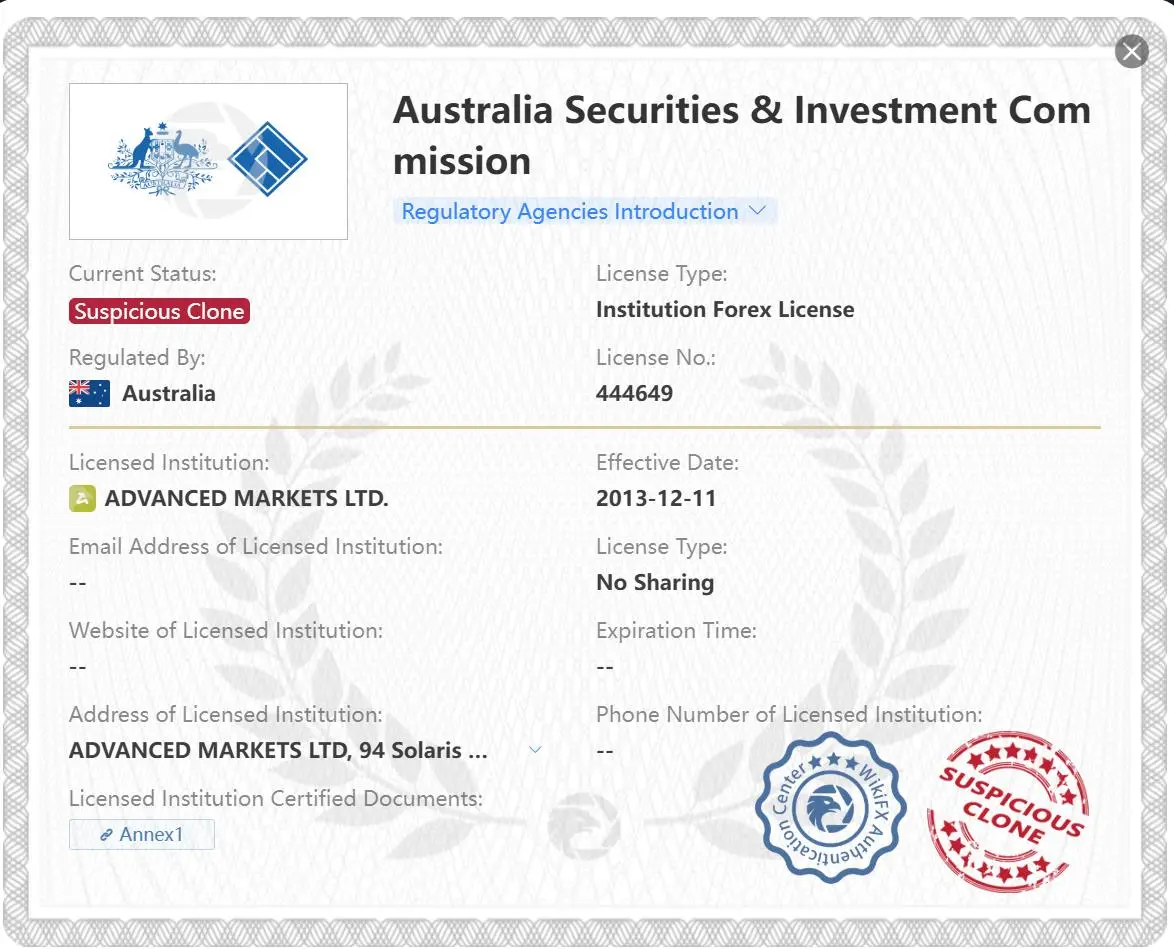Click the red Suspicious Clone stamp
Viewport: 1174px width, 949px height.
pyautogui.click(x=1008, y=812)
